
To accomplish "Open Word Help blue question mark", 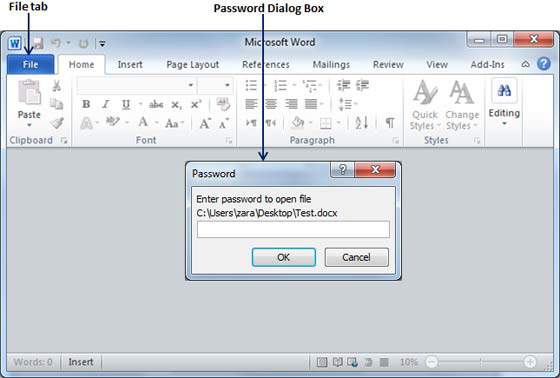I will (544, 64).
